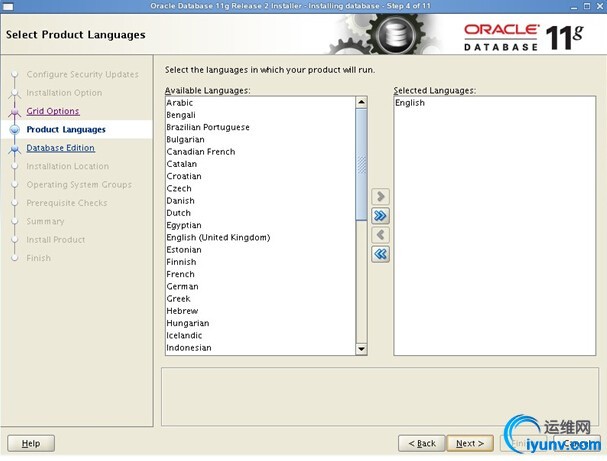Select Croatian in Available Languages
The height and width of the screenshot is (461, 607).
[260, 176]
